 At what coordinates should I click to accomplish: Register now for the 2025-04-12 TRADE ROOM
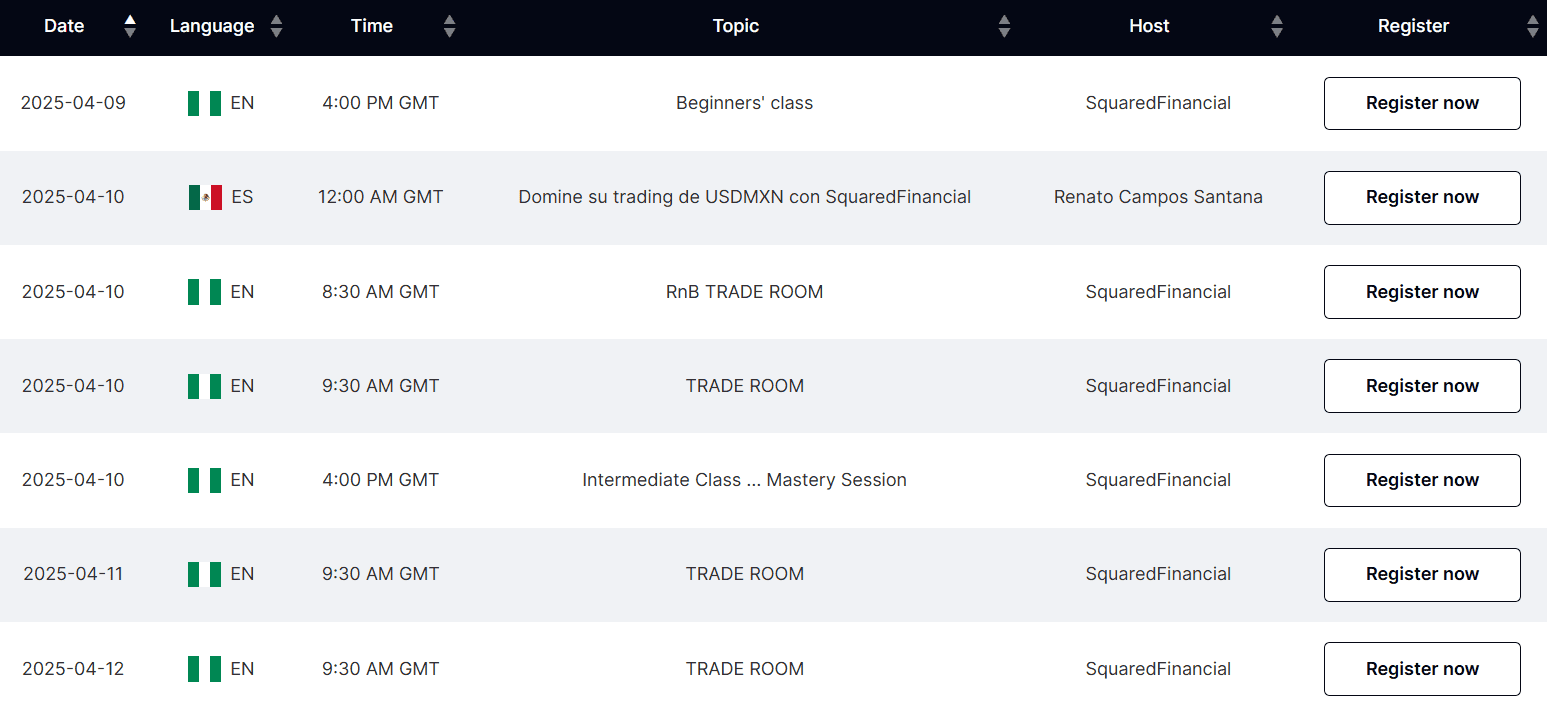1422,669
